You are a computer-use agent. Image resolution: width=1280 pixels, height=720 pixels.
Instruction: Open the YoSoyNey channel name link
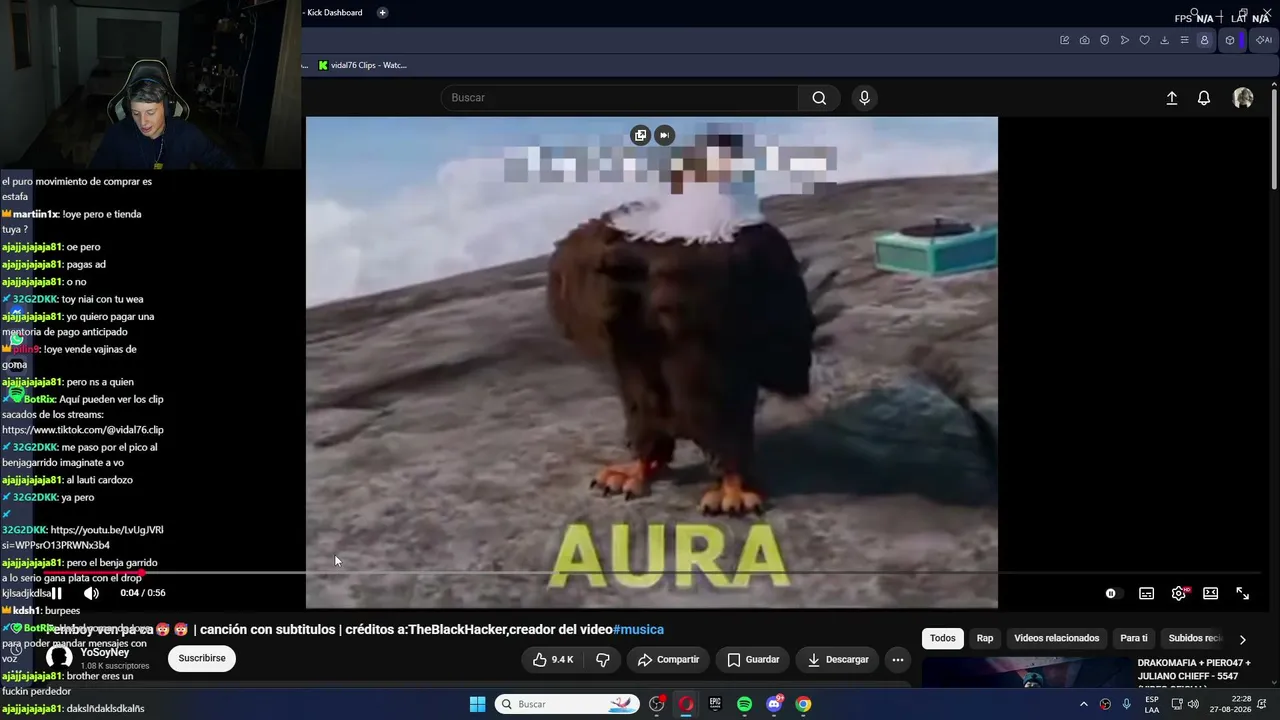(x=105, y=653)
